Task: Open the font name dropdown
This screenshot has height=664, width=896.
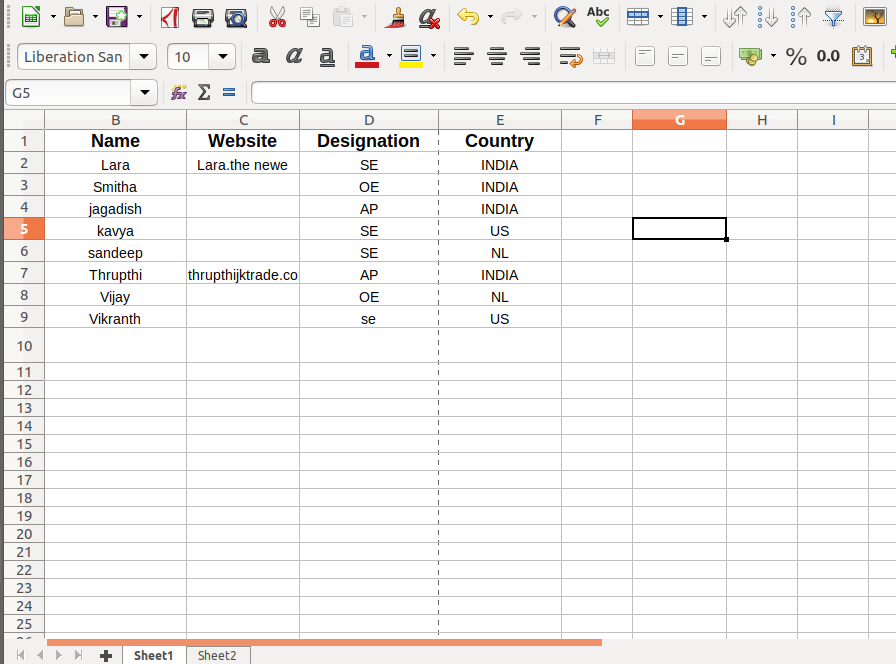Action: (x=143, y=57)
